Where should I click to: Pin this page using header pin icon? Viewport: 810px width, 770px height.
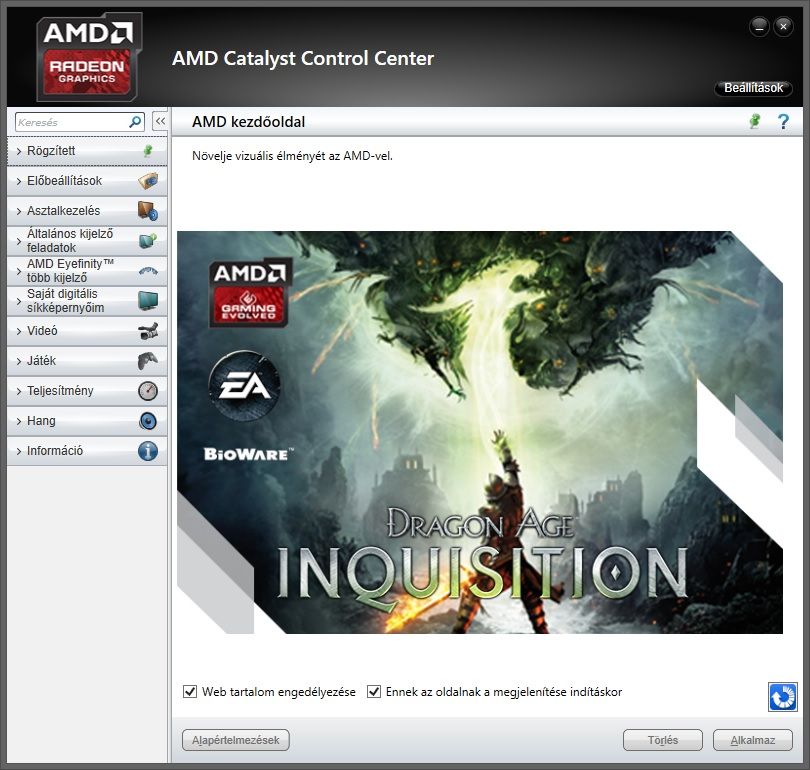pos(755,121)
